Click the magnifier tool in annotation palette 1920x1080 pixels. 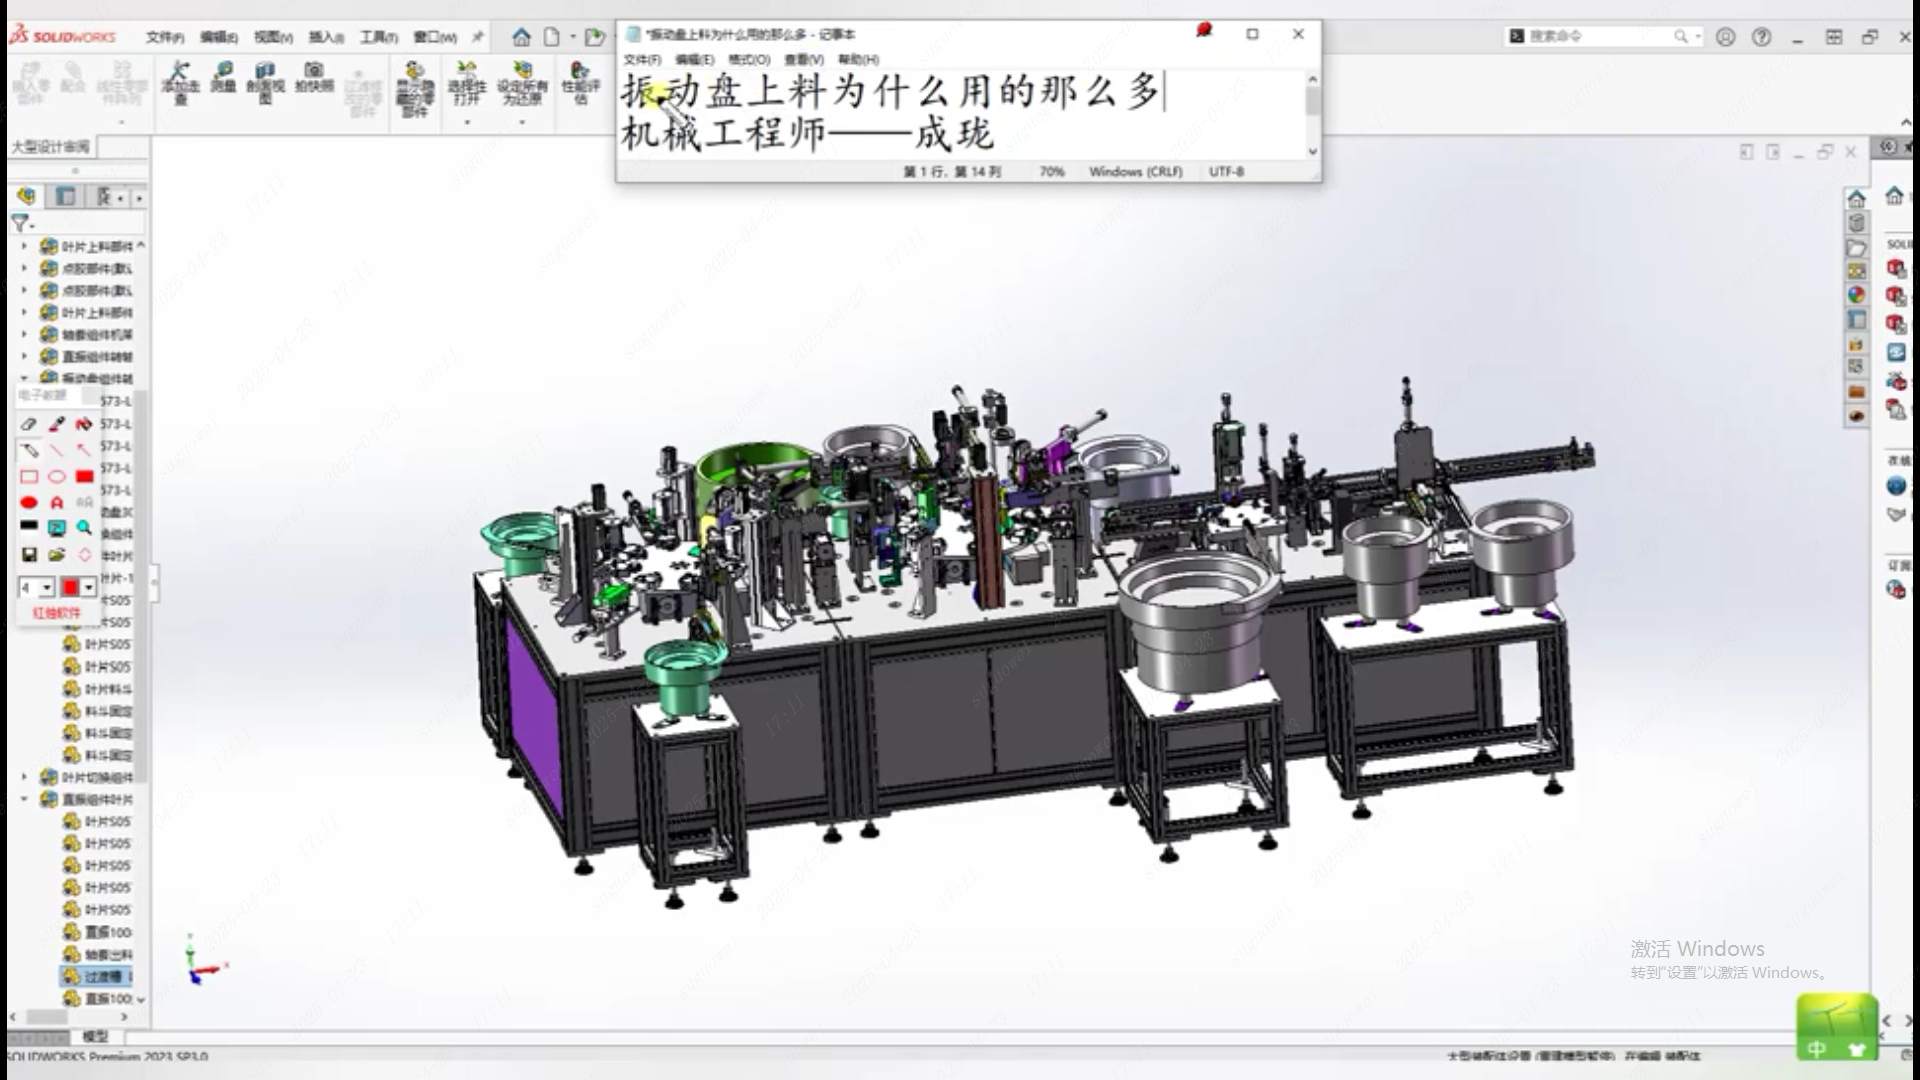click(84, 528)
